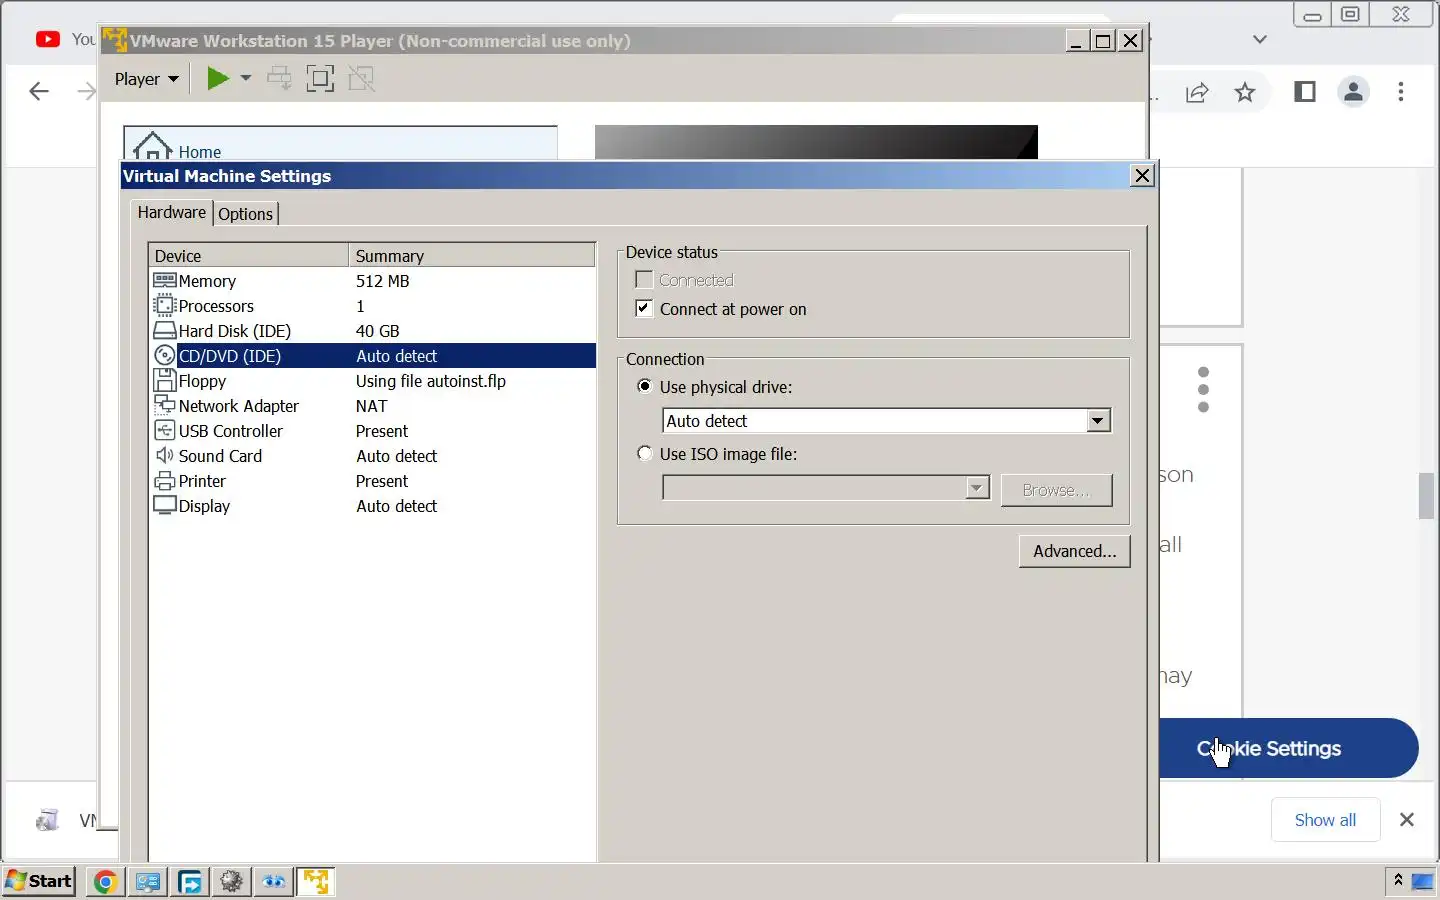Click the blue eyes taskbar icon
The height and width of the screenshot is (900, 1440).
pos(274,882)
